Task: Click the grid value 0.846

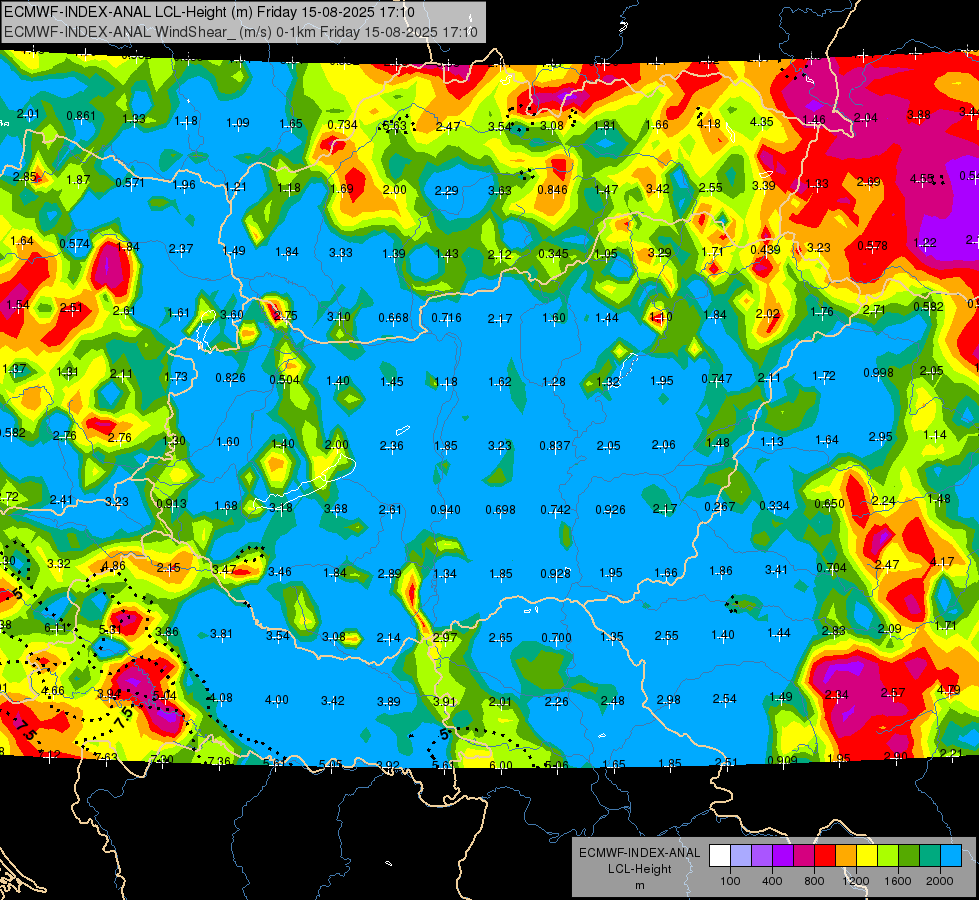Action: pos(553,190)
